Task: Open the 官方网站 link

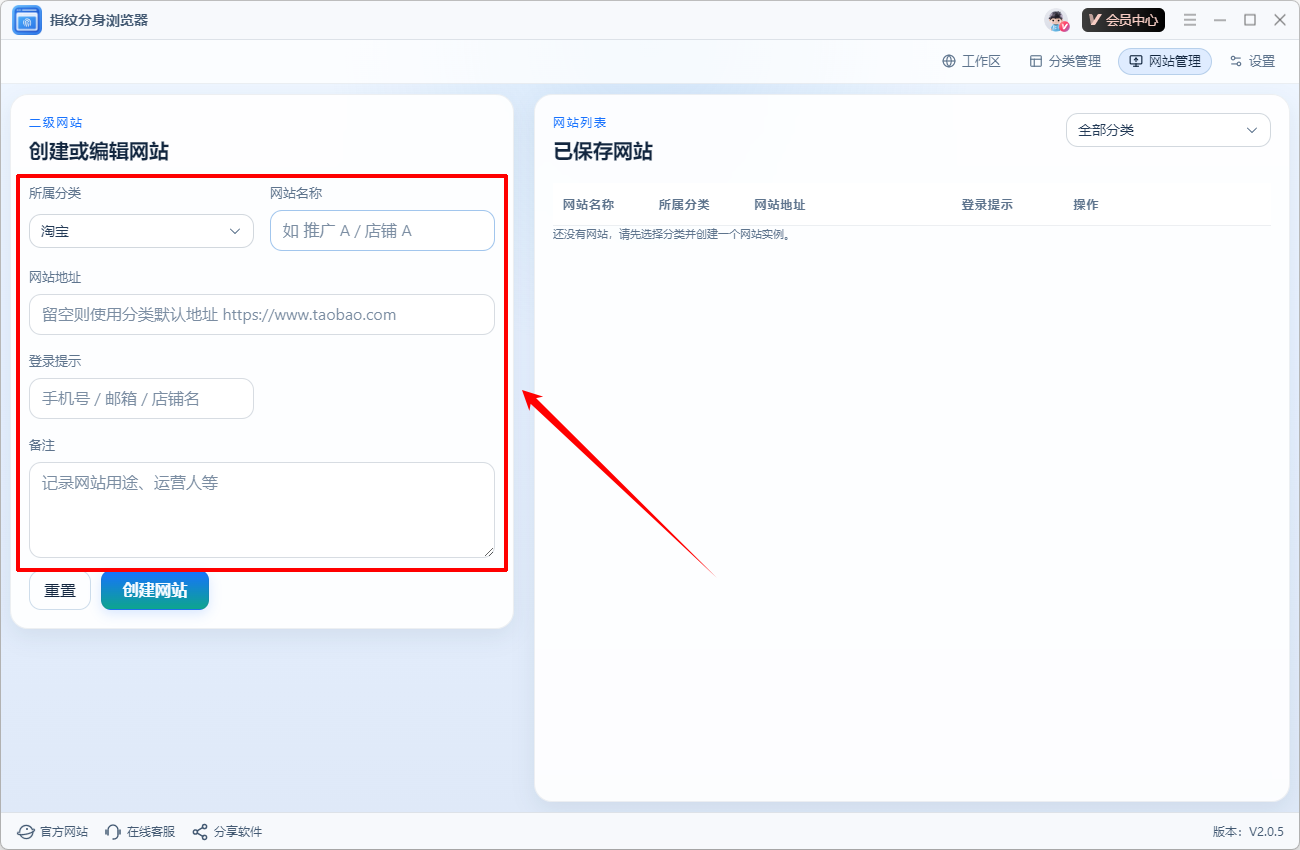Action: tap(53, 831)
